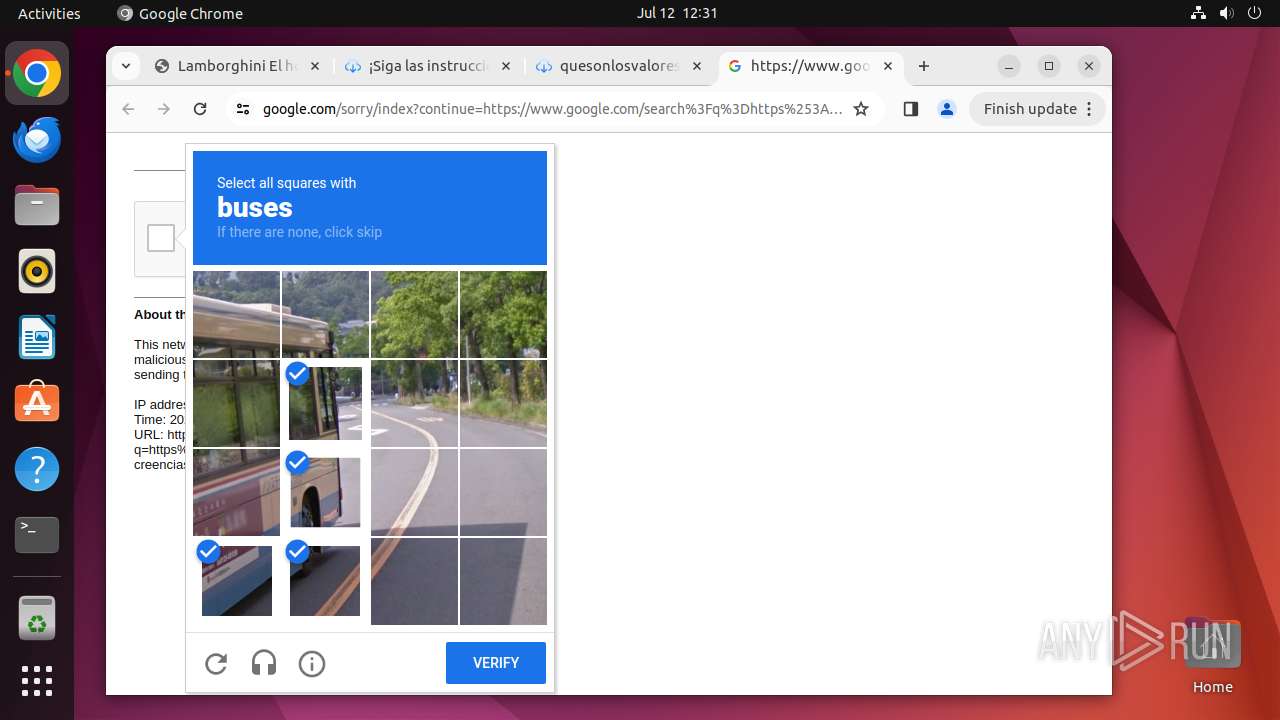Deselect checked second-row tile with bus front
This screenshot has height=720, width=1280.
pos(325,403)
